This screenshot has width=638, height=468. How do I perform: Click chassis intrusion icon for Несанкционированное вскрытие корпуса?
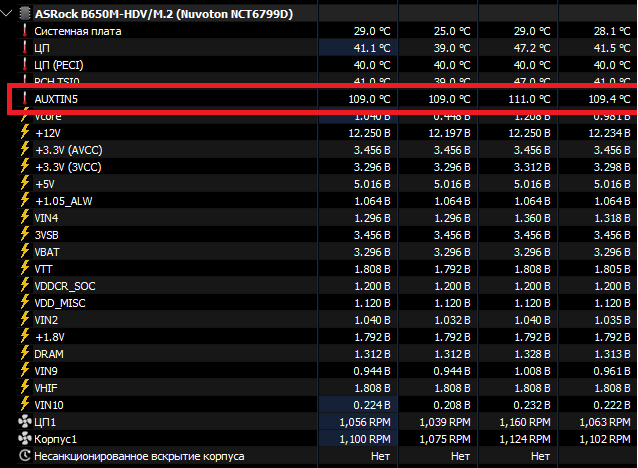(25, 456)
